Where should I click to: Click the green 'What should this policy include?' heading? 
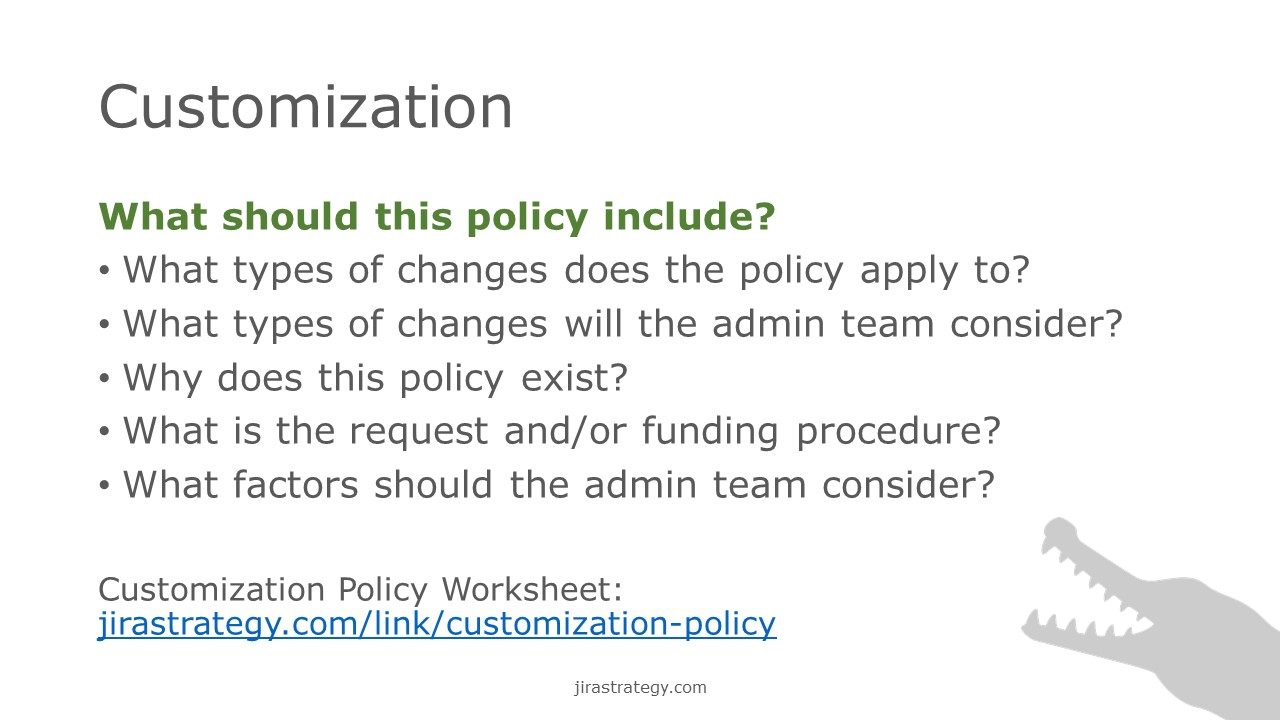(x=437, y=217)
